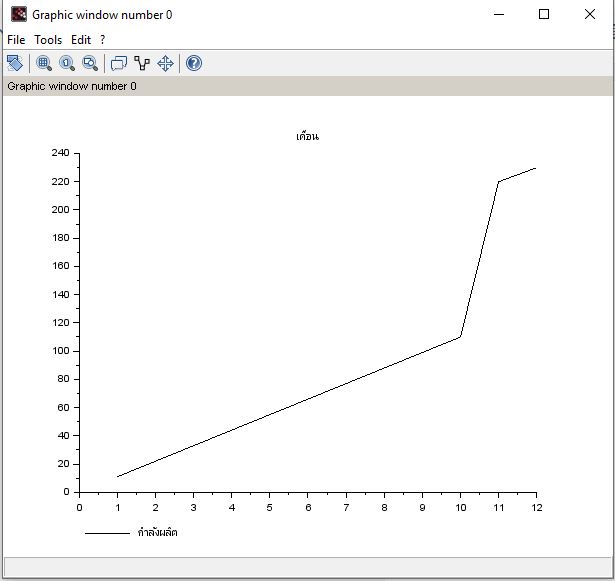Click the plot title text เดือน
Screen dimensions: 615x581
(308, 136)
